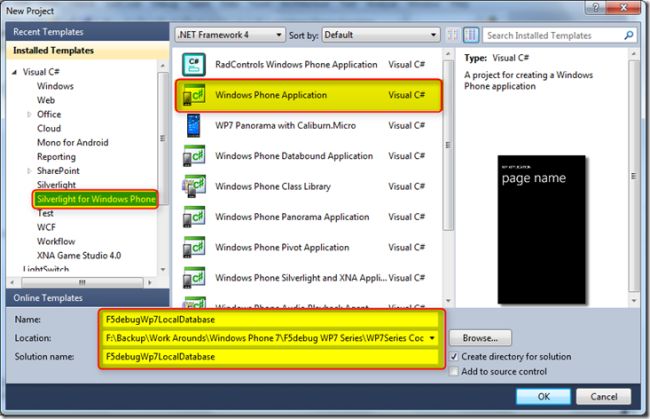Open the .NET Framework 4 dropdown
Image resolution: width=650 pixels, height=419 pixels.
coord(230,35)
